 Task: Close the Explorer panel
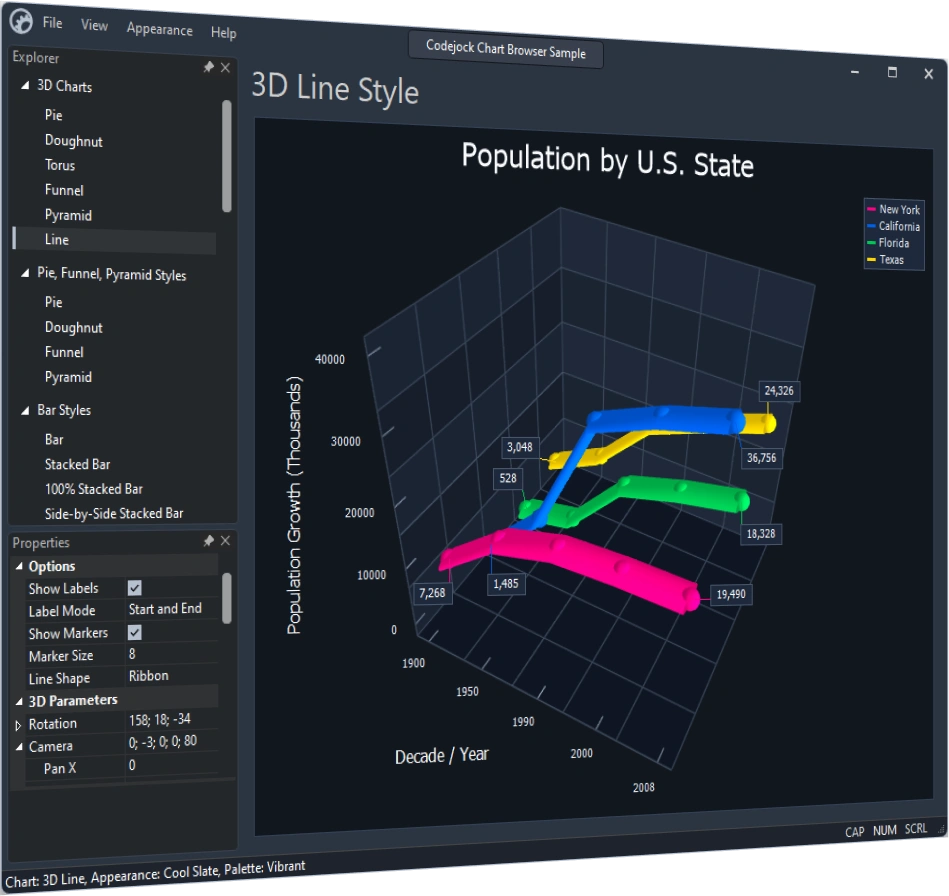[x=225, y=67]
